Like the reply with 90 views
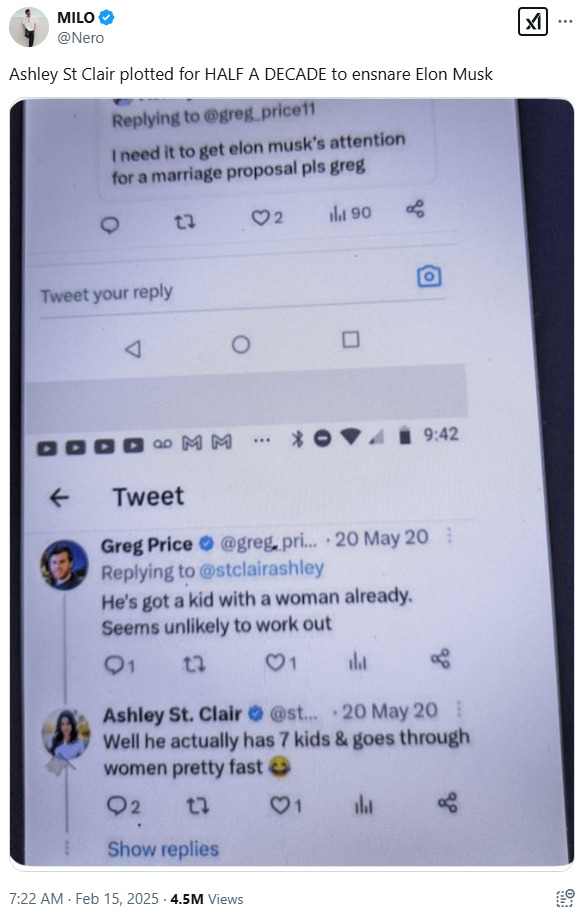 267,218
